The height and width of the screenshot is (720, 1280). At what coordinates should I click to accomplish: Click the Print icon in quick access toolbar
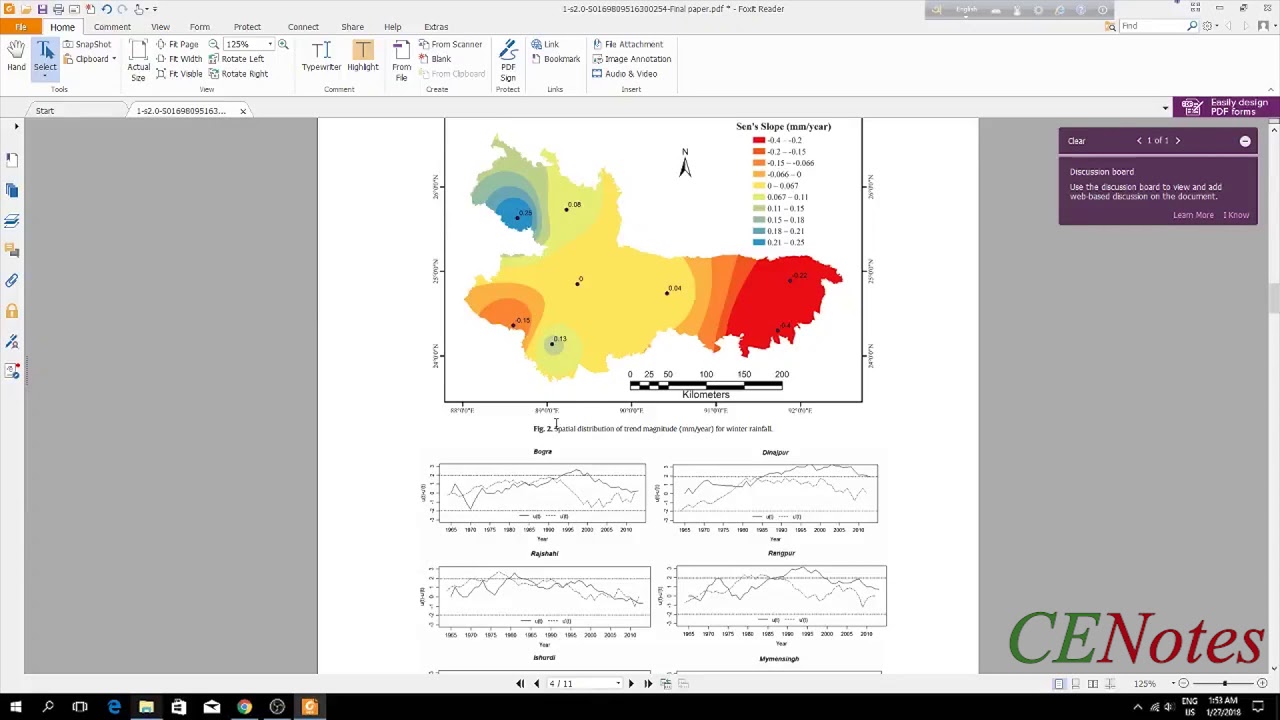tap(58, 9)
